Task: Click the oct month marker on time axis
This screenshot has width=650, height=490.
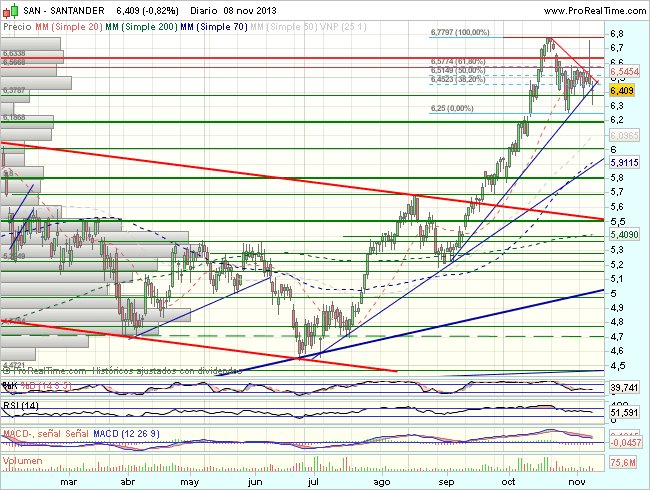Action: tap(508, 482)
